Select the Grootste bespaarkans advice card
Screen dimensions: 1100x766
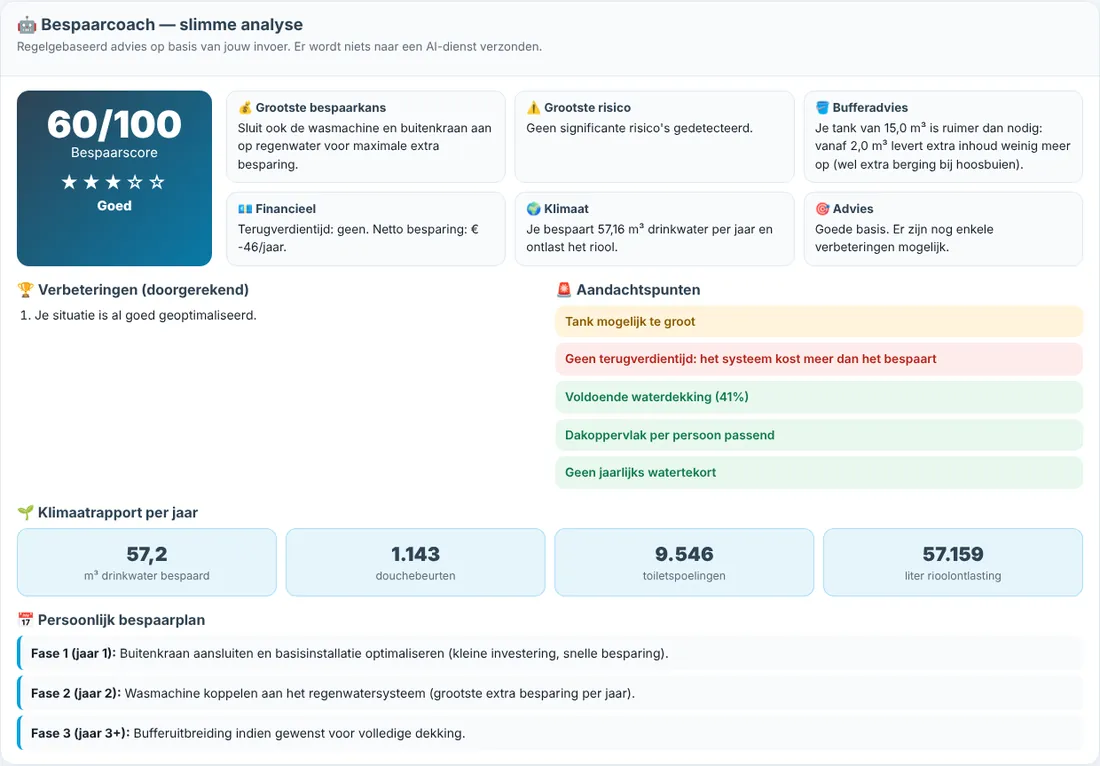coord(365,137)
